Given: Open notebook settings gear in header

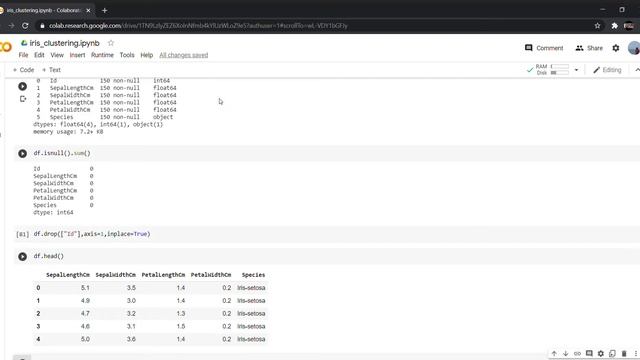Looking at the screenshot, I should pos(616,48).
